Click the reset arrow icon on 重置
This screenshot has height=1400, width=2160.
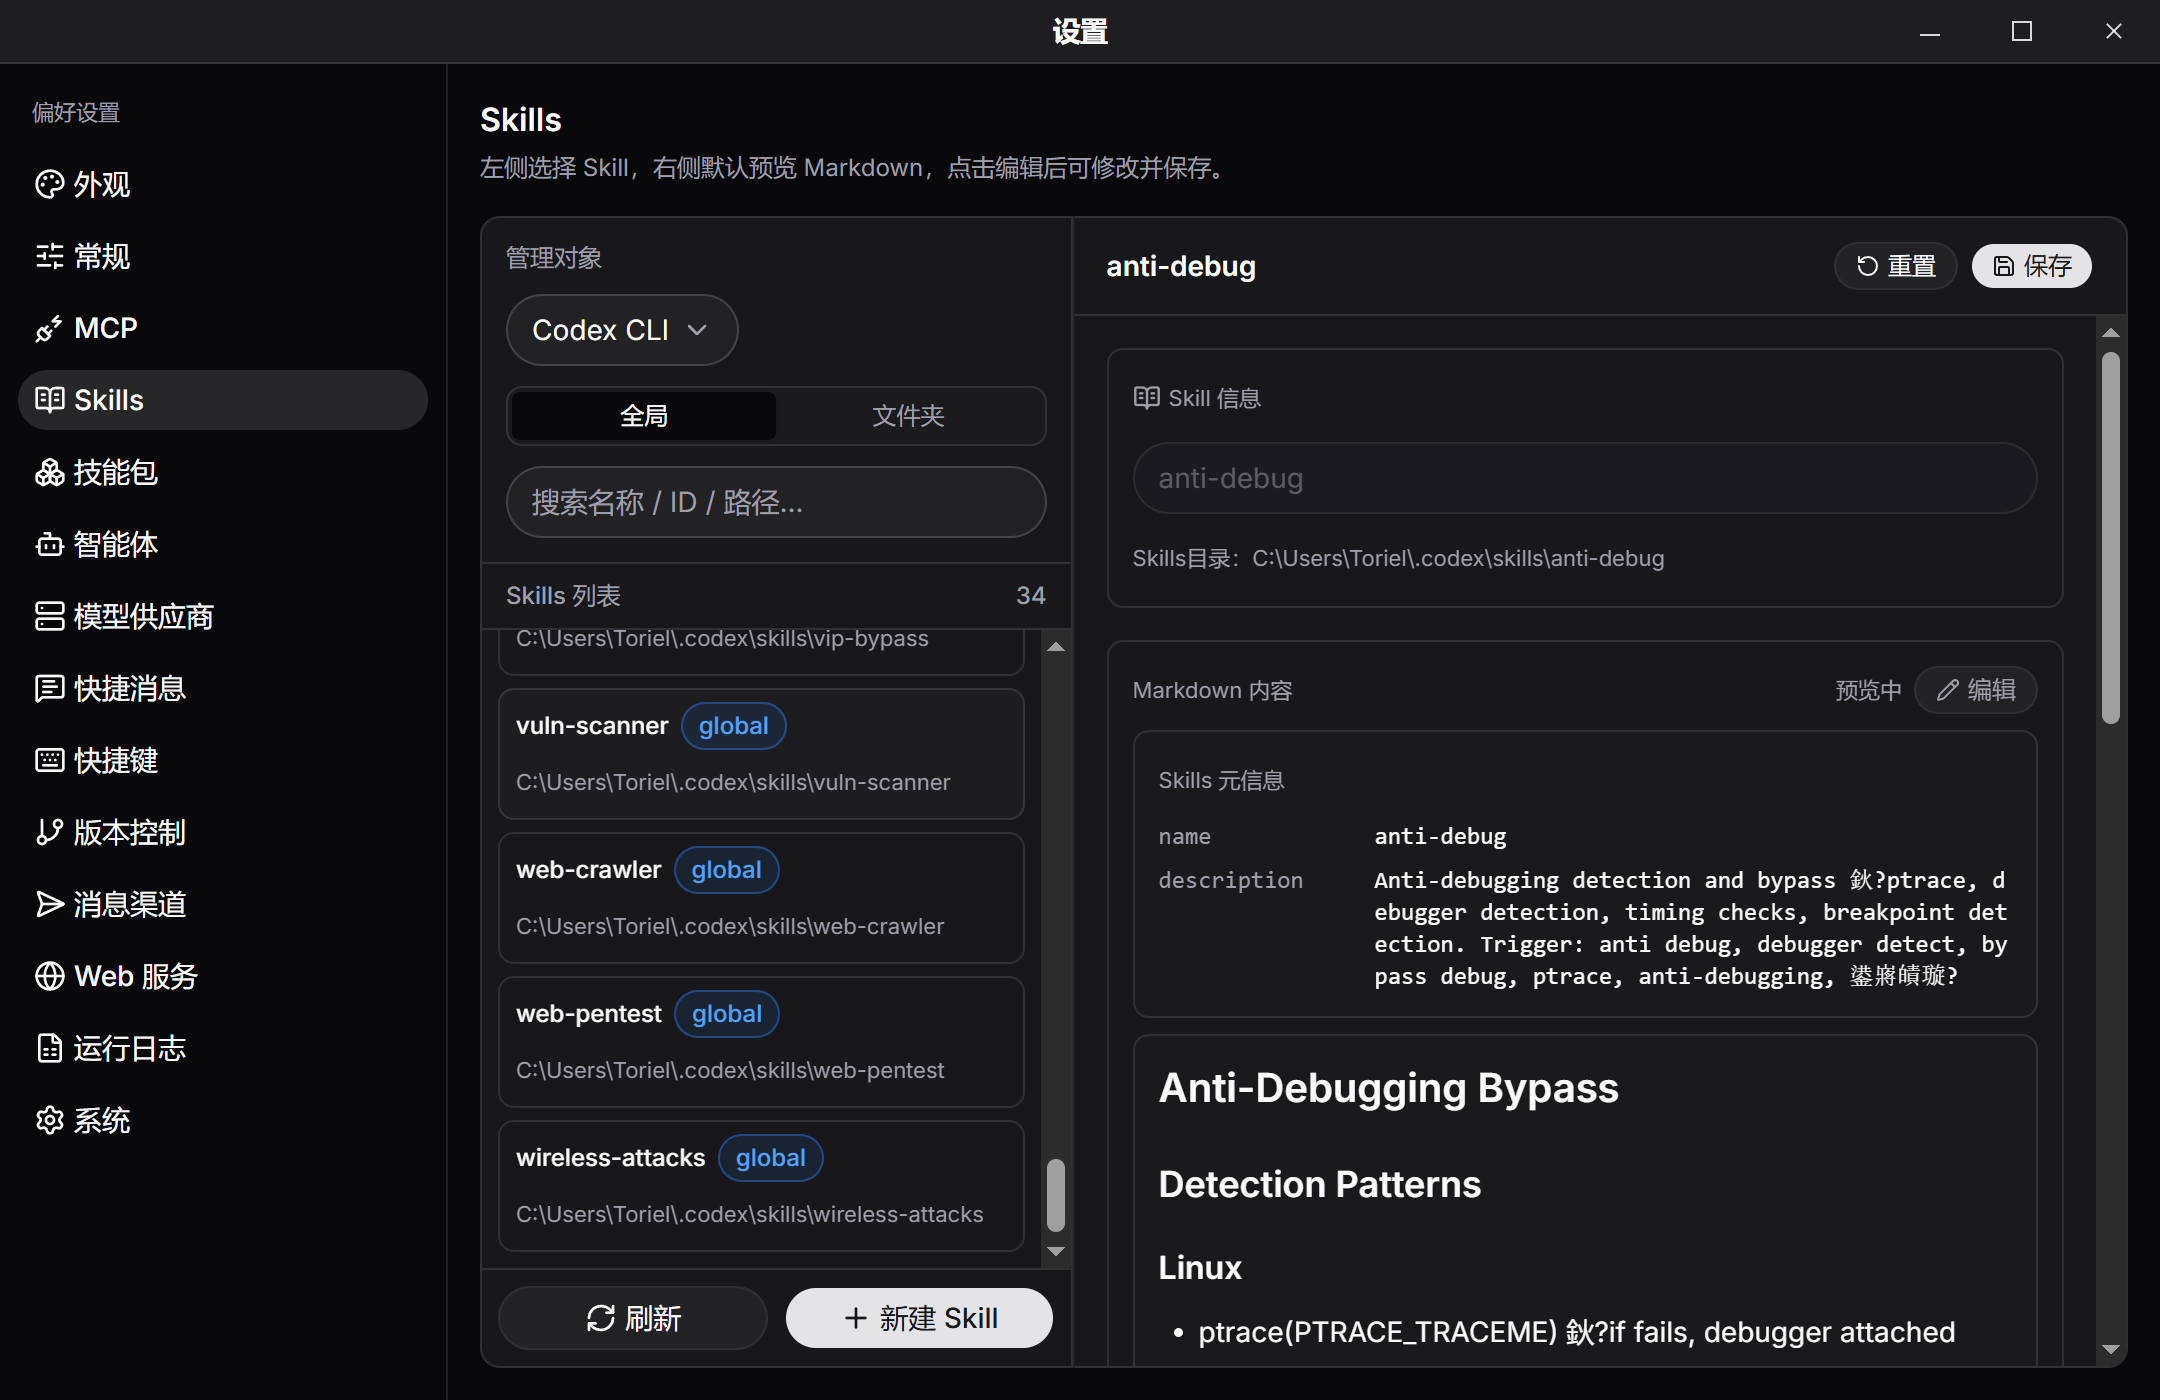1867,266
